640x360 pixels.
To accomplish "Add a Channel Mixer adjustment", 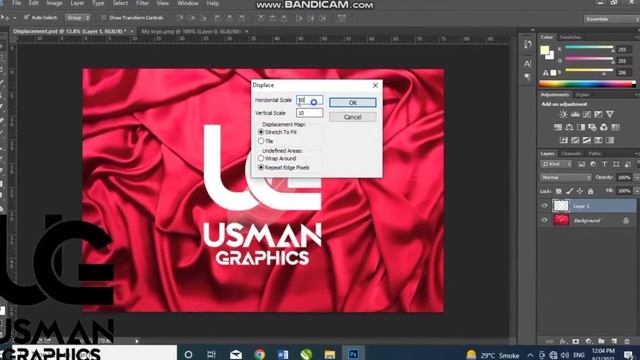I will [x=604, y=127].
